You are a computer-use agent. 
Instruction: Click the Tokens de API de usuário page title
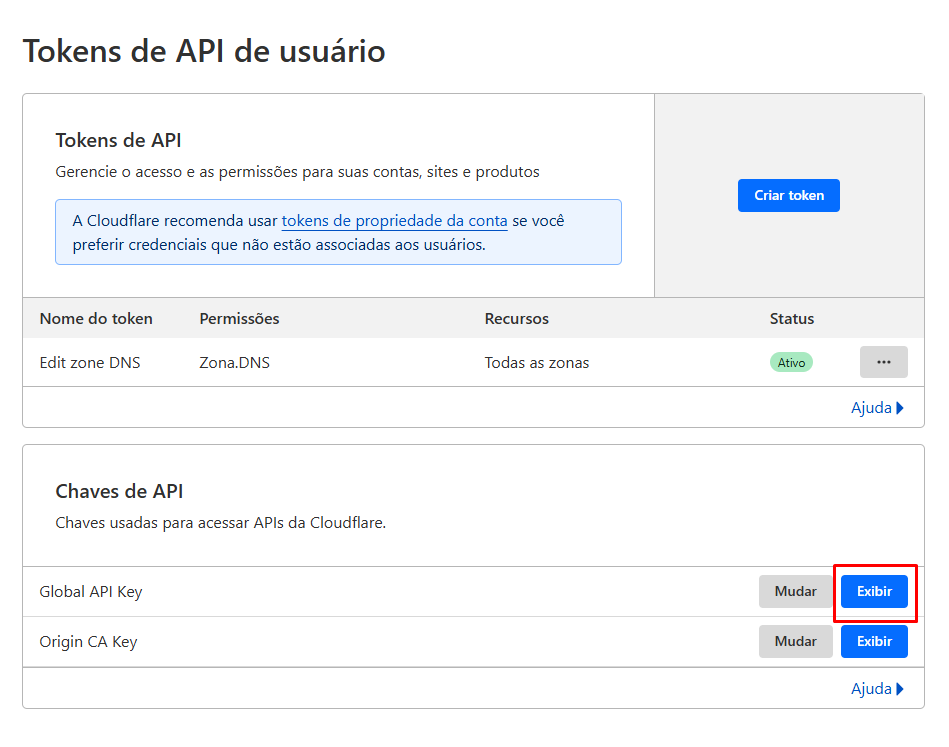204,51
